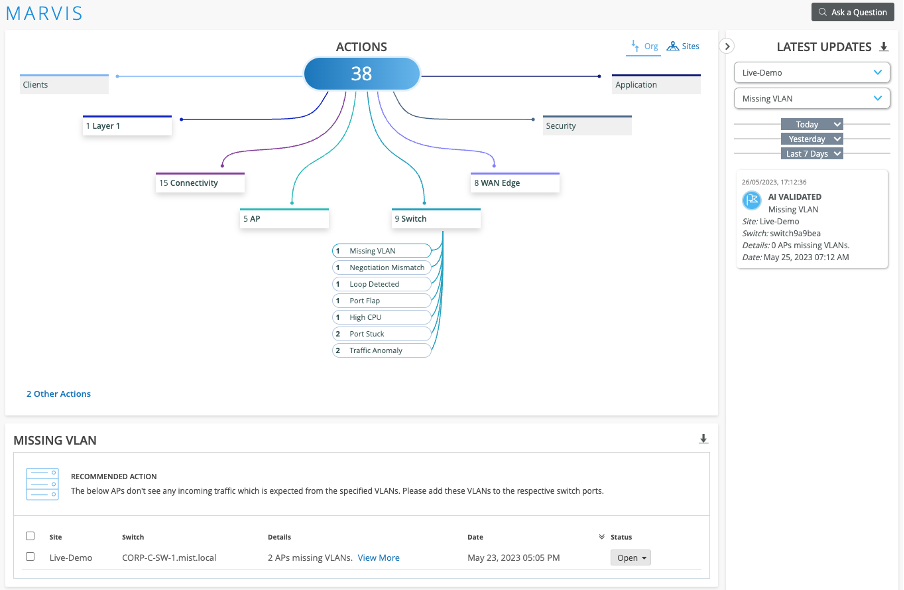904x590 pixels.
Task: Open the Live-Demo site dropdown
Action: [x=811, y=73]
